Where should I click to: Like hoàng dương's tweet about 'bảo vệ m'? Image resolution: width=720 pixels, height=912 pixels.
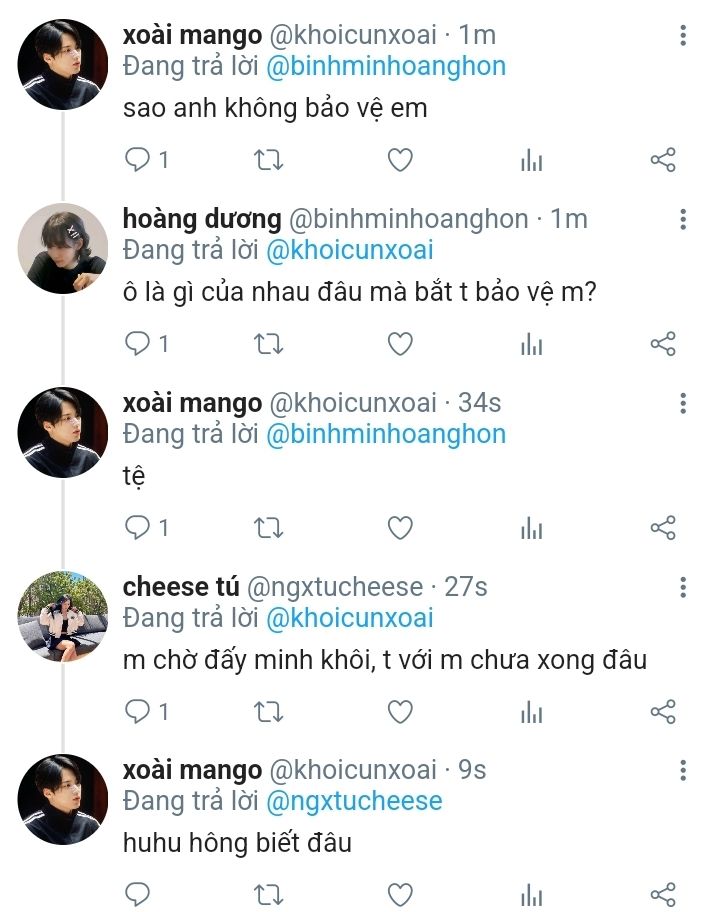click(400, 344)
